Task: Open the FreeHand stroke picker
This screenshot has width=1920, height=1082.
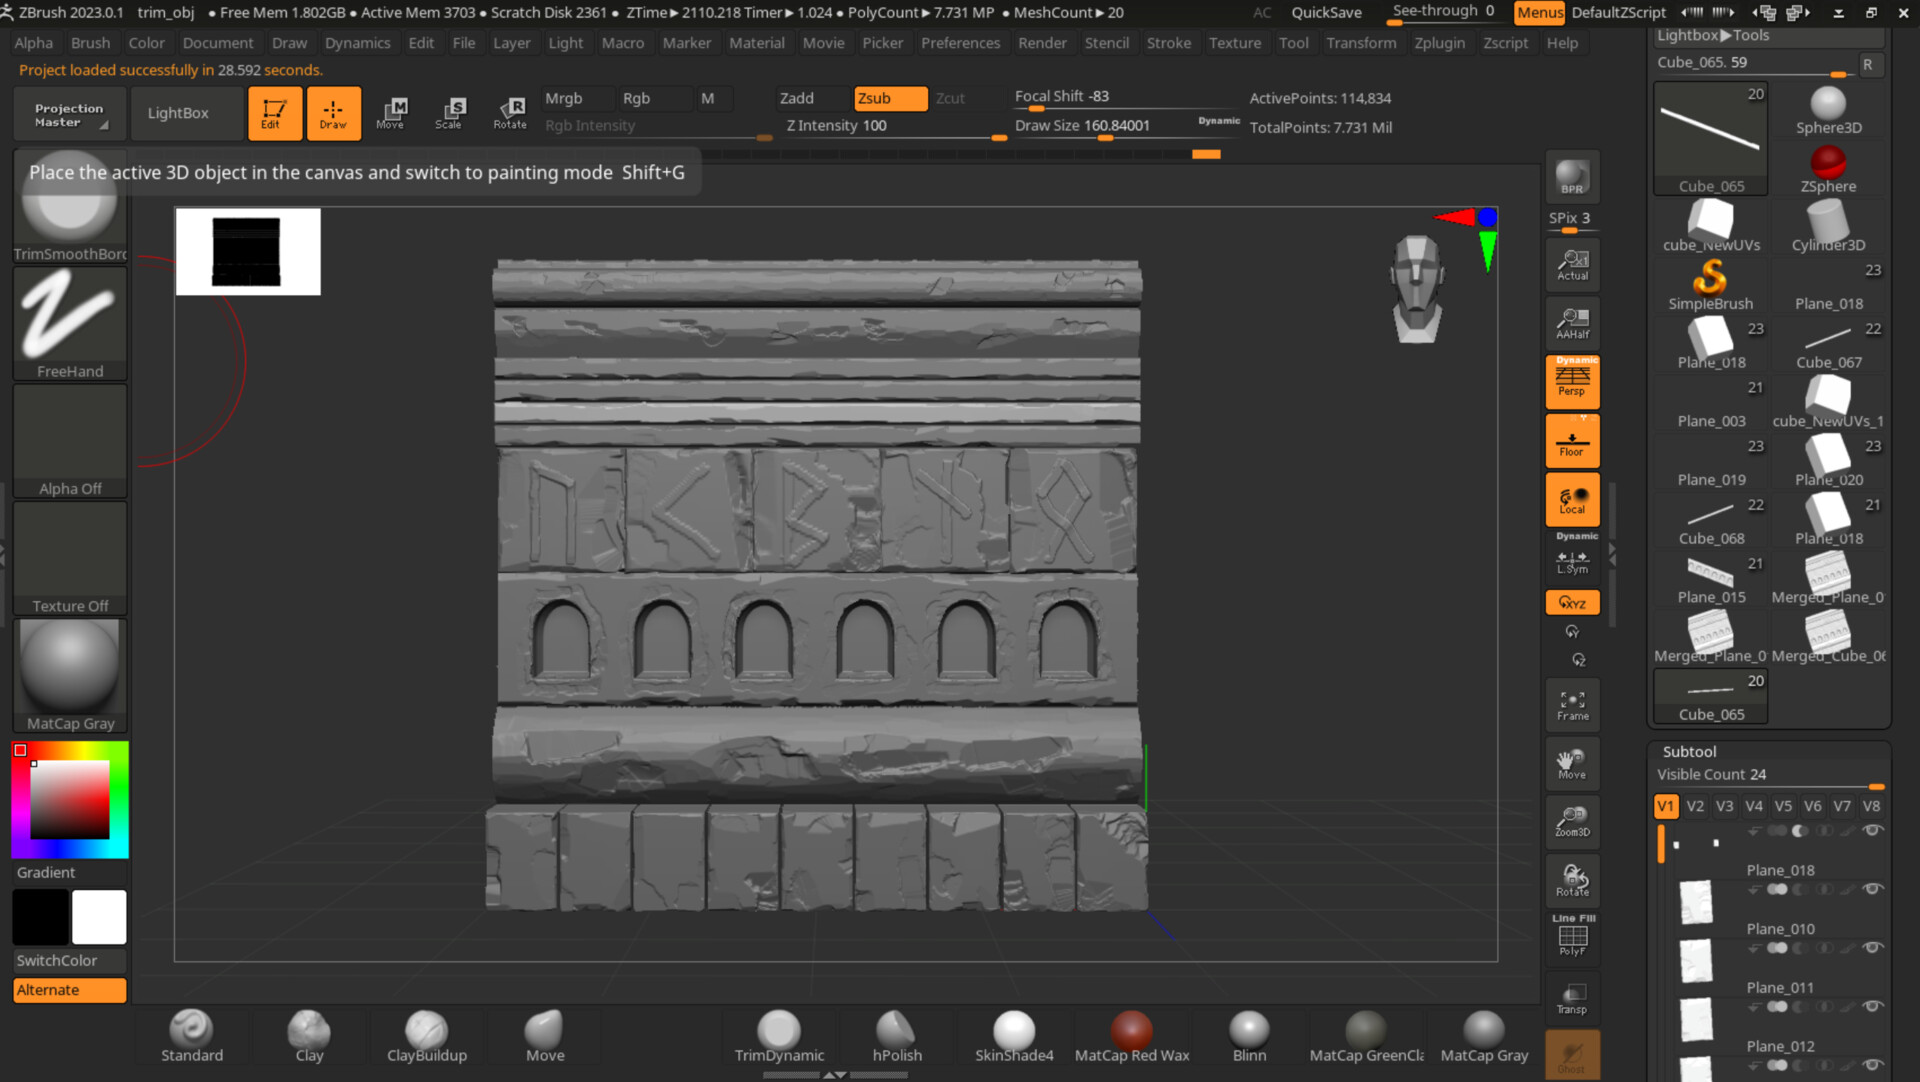Action: (x=70, y=324)
